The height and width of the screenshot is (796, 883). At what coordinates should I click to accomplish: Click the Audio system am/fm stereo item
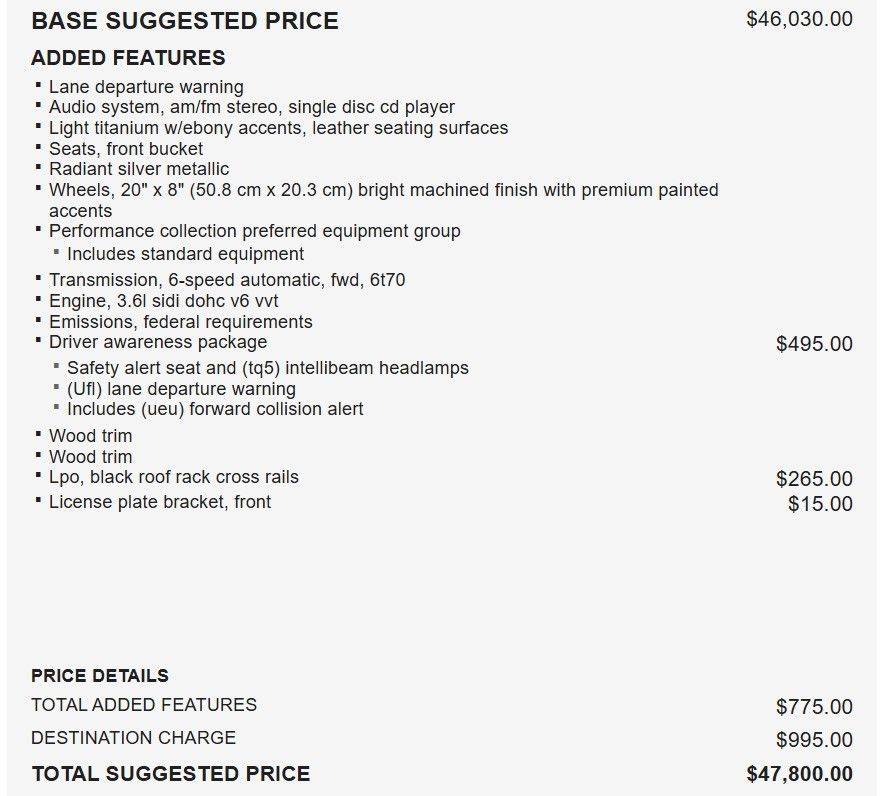(252, 107)
